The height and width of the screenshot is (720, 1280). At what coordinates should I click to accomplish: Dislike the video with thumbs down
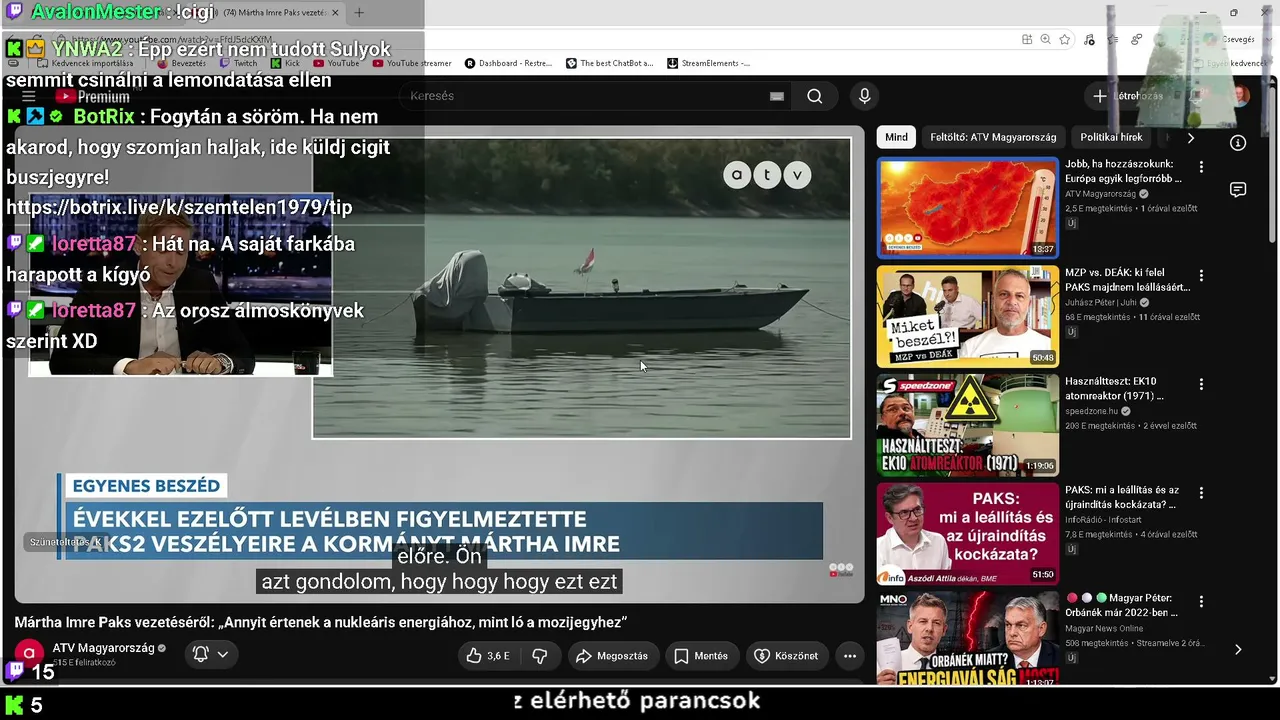[x=540, y=656]
